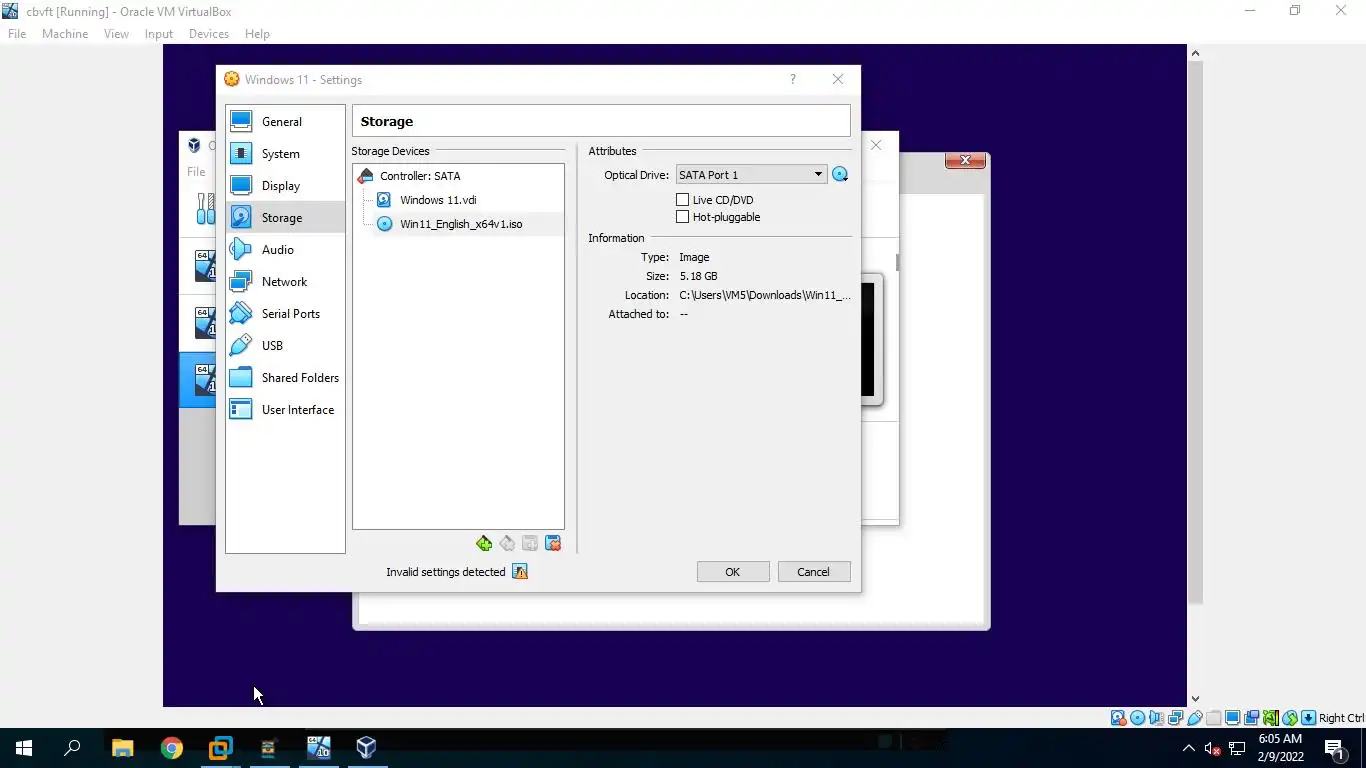Click the disc chooser icon beside Optical Drive
Viewport: 1366px width, 768px height.
[x=840, y=175]
